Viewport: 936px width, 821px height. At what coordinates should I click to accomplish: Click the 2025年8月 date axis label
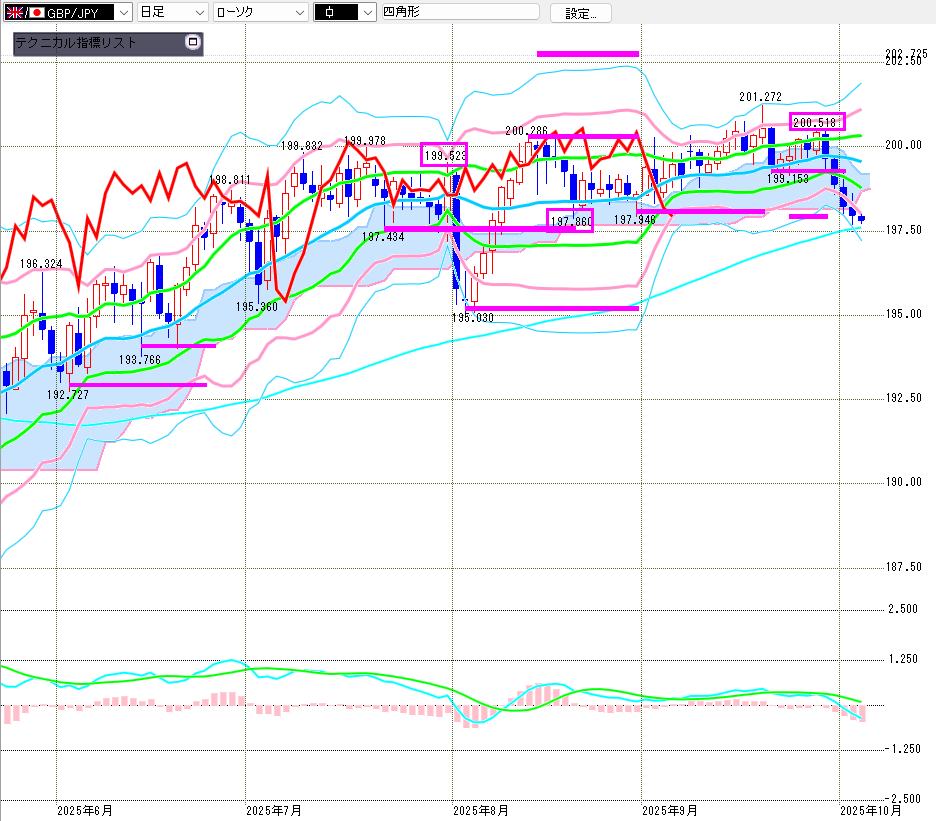481,810
